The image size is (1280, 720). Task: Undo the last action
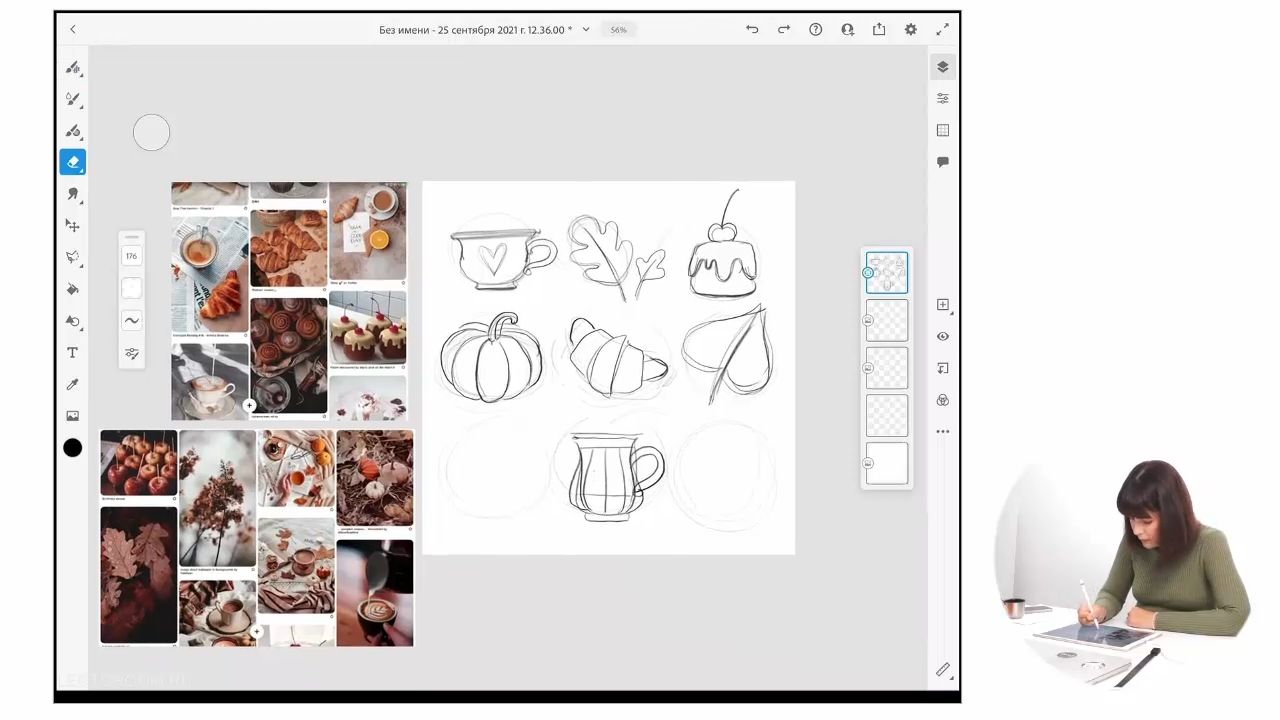pos(752,30)
